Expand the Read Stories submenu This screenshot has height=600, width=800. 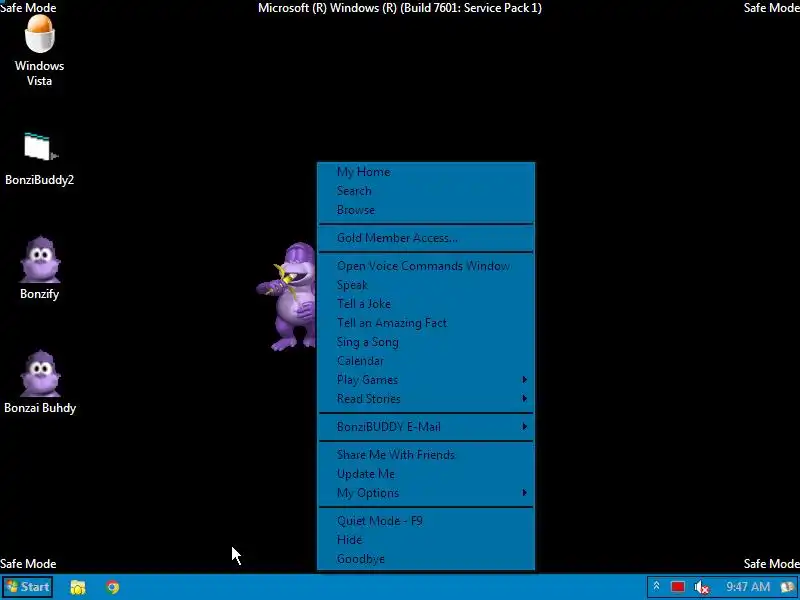pos(426,399)
